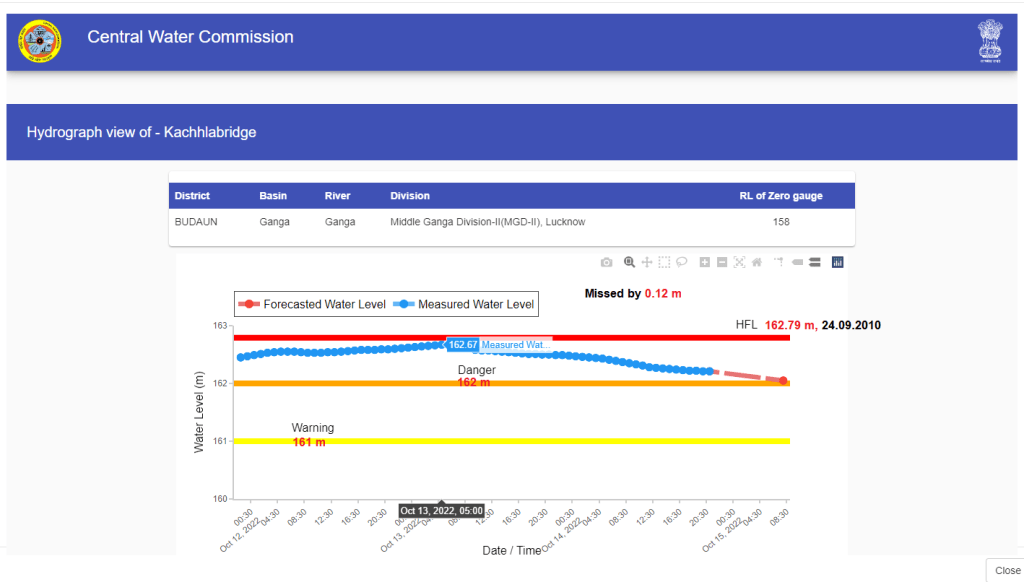
Task: Open the Plotly logo link
Action: tap(838, 262)
